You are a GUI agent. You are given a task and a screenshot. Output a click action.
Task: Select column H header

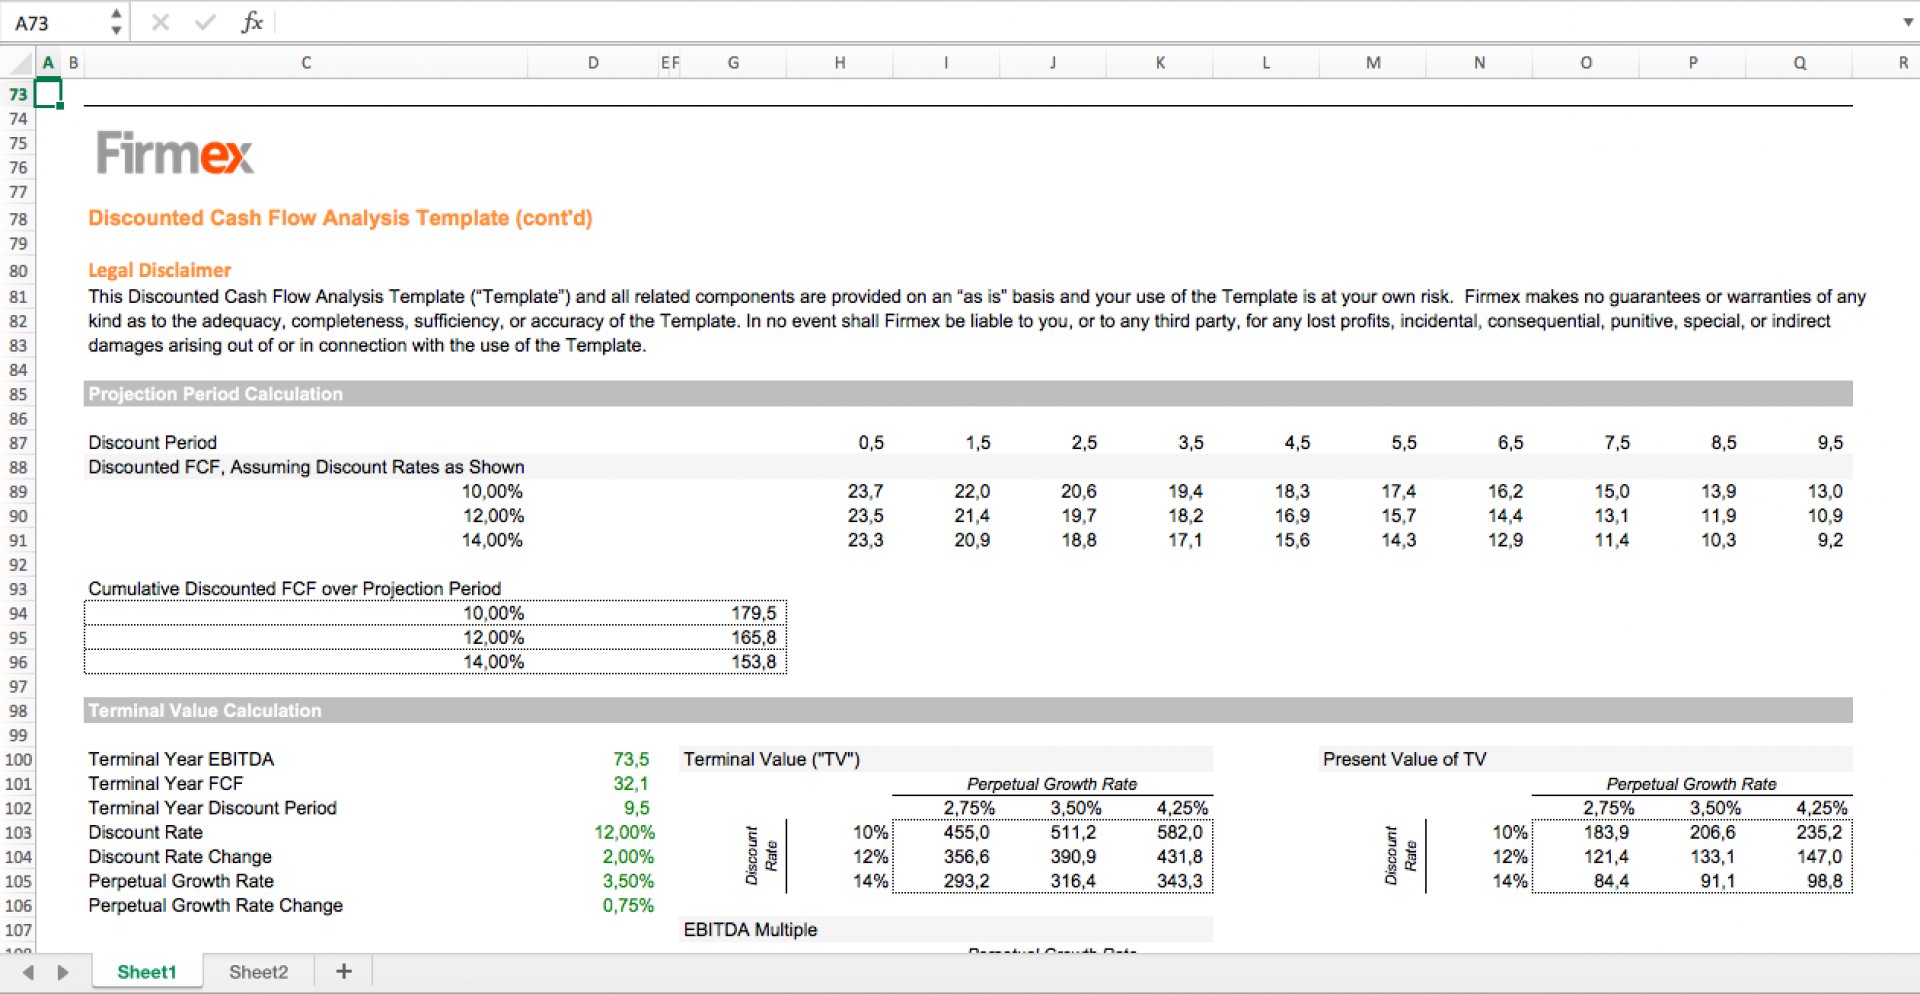click(x=840, y=63)
